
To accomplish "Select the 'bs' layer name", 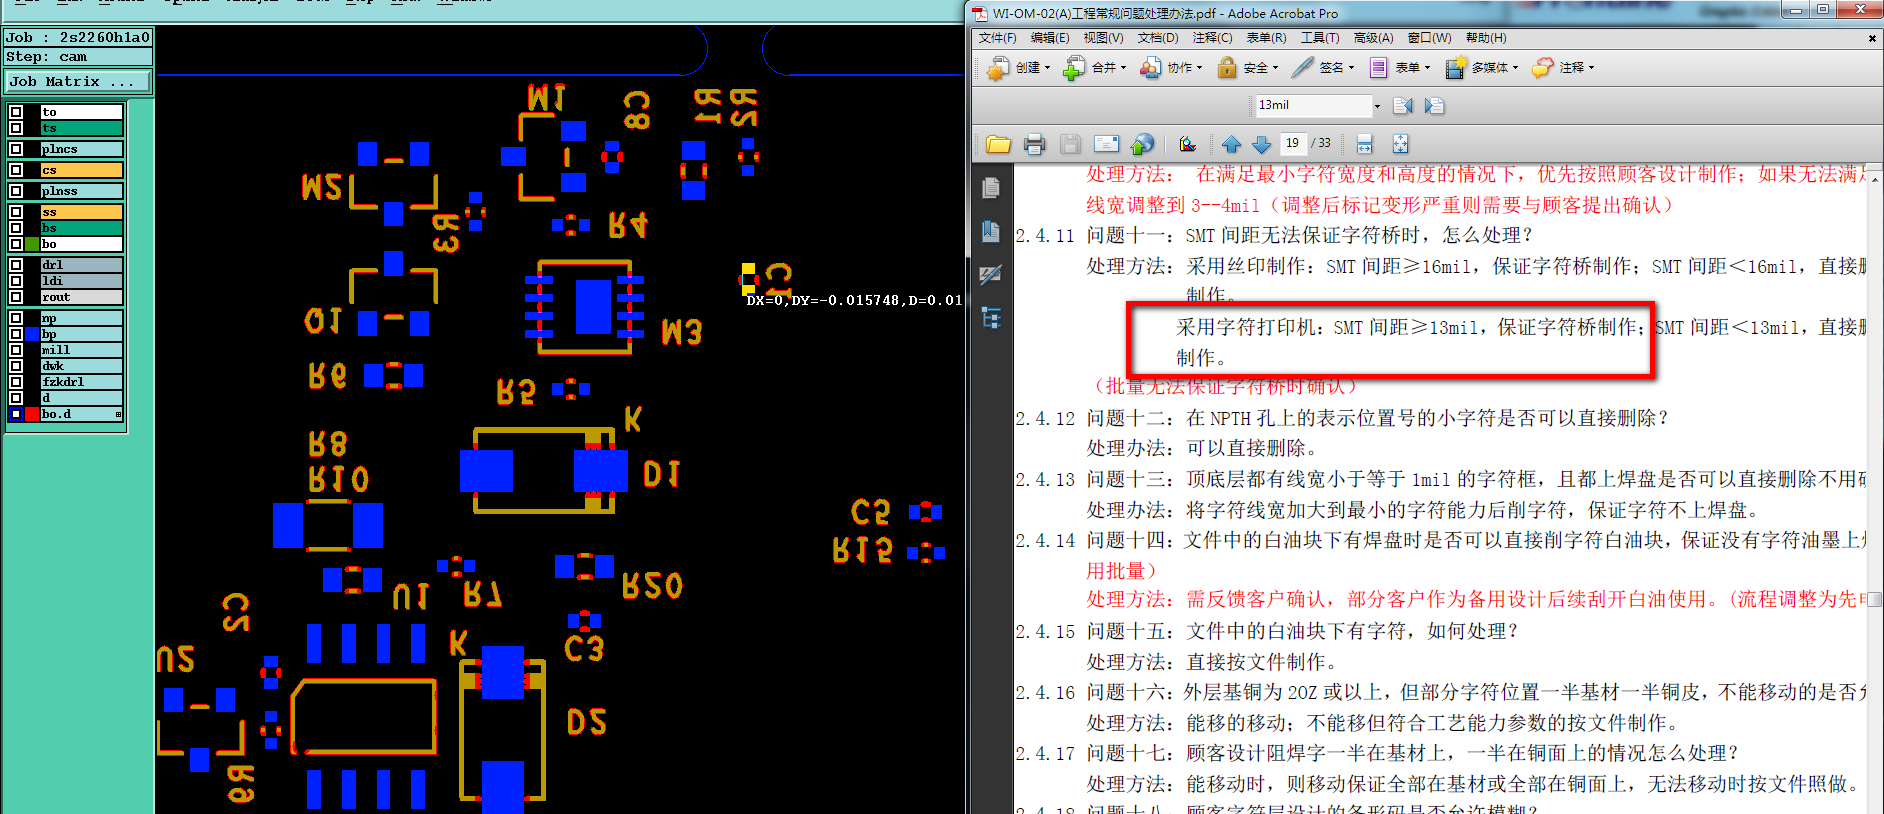I will [81, 228].
